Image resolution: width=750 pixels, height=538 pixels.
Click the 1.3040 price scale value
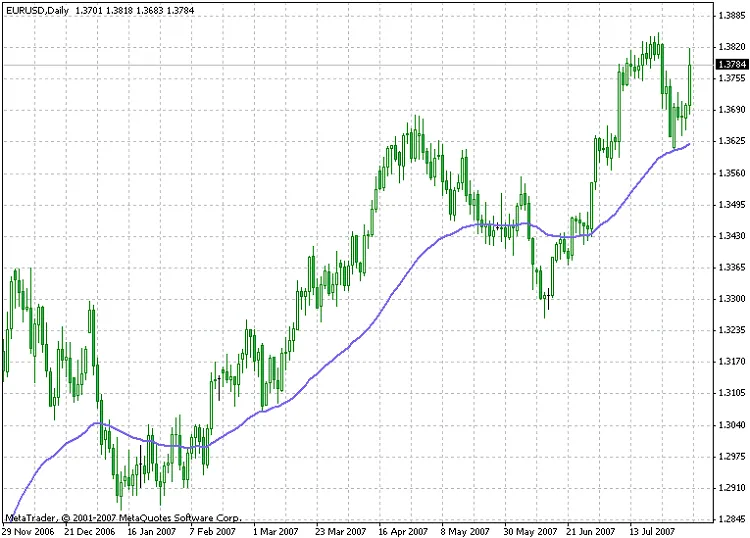[x=731, y=425]
